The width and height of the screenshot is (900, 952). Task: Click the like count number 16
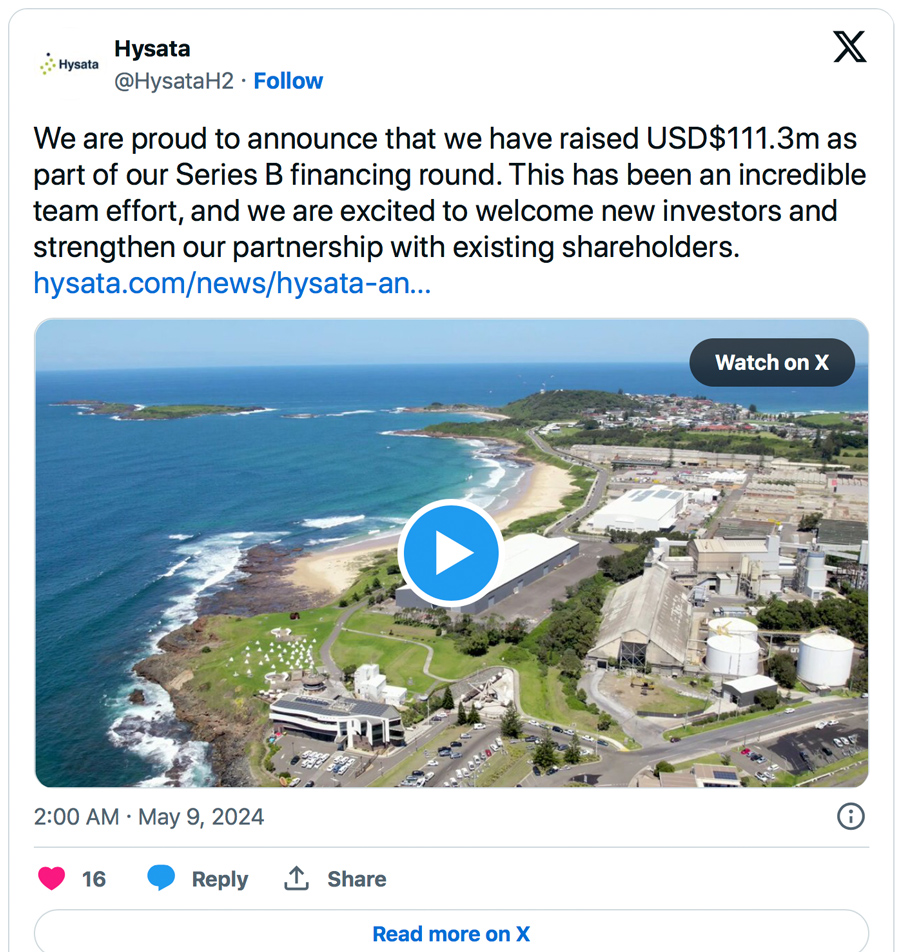94,879
